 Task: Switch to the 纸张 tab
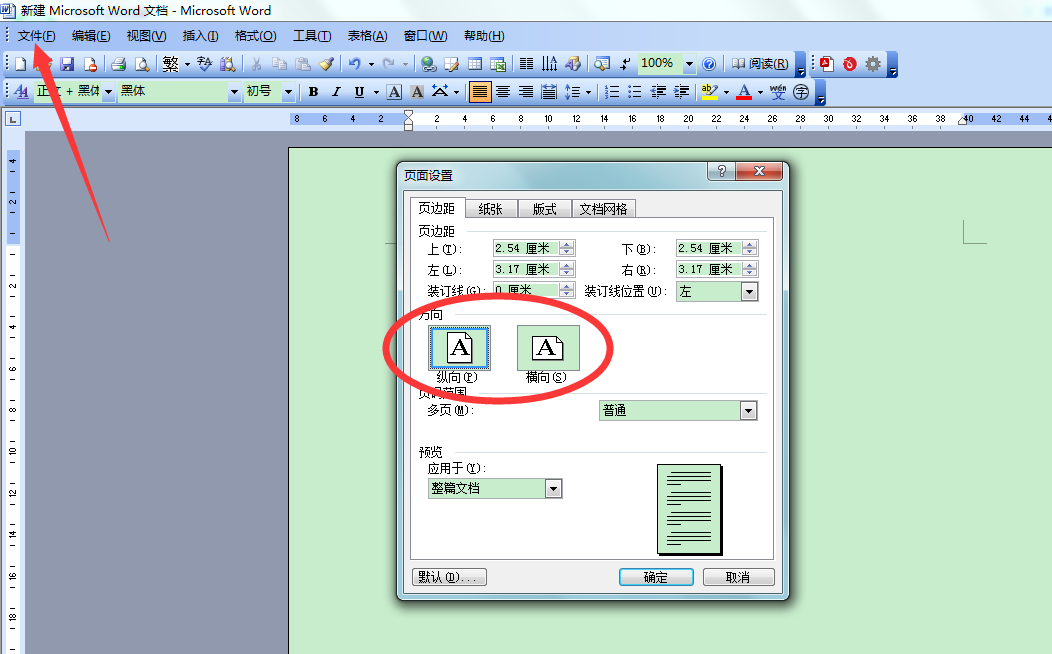point(493,208)
